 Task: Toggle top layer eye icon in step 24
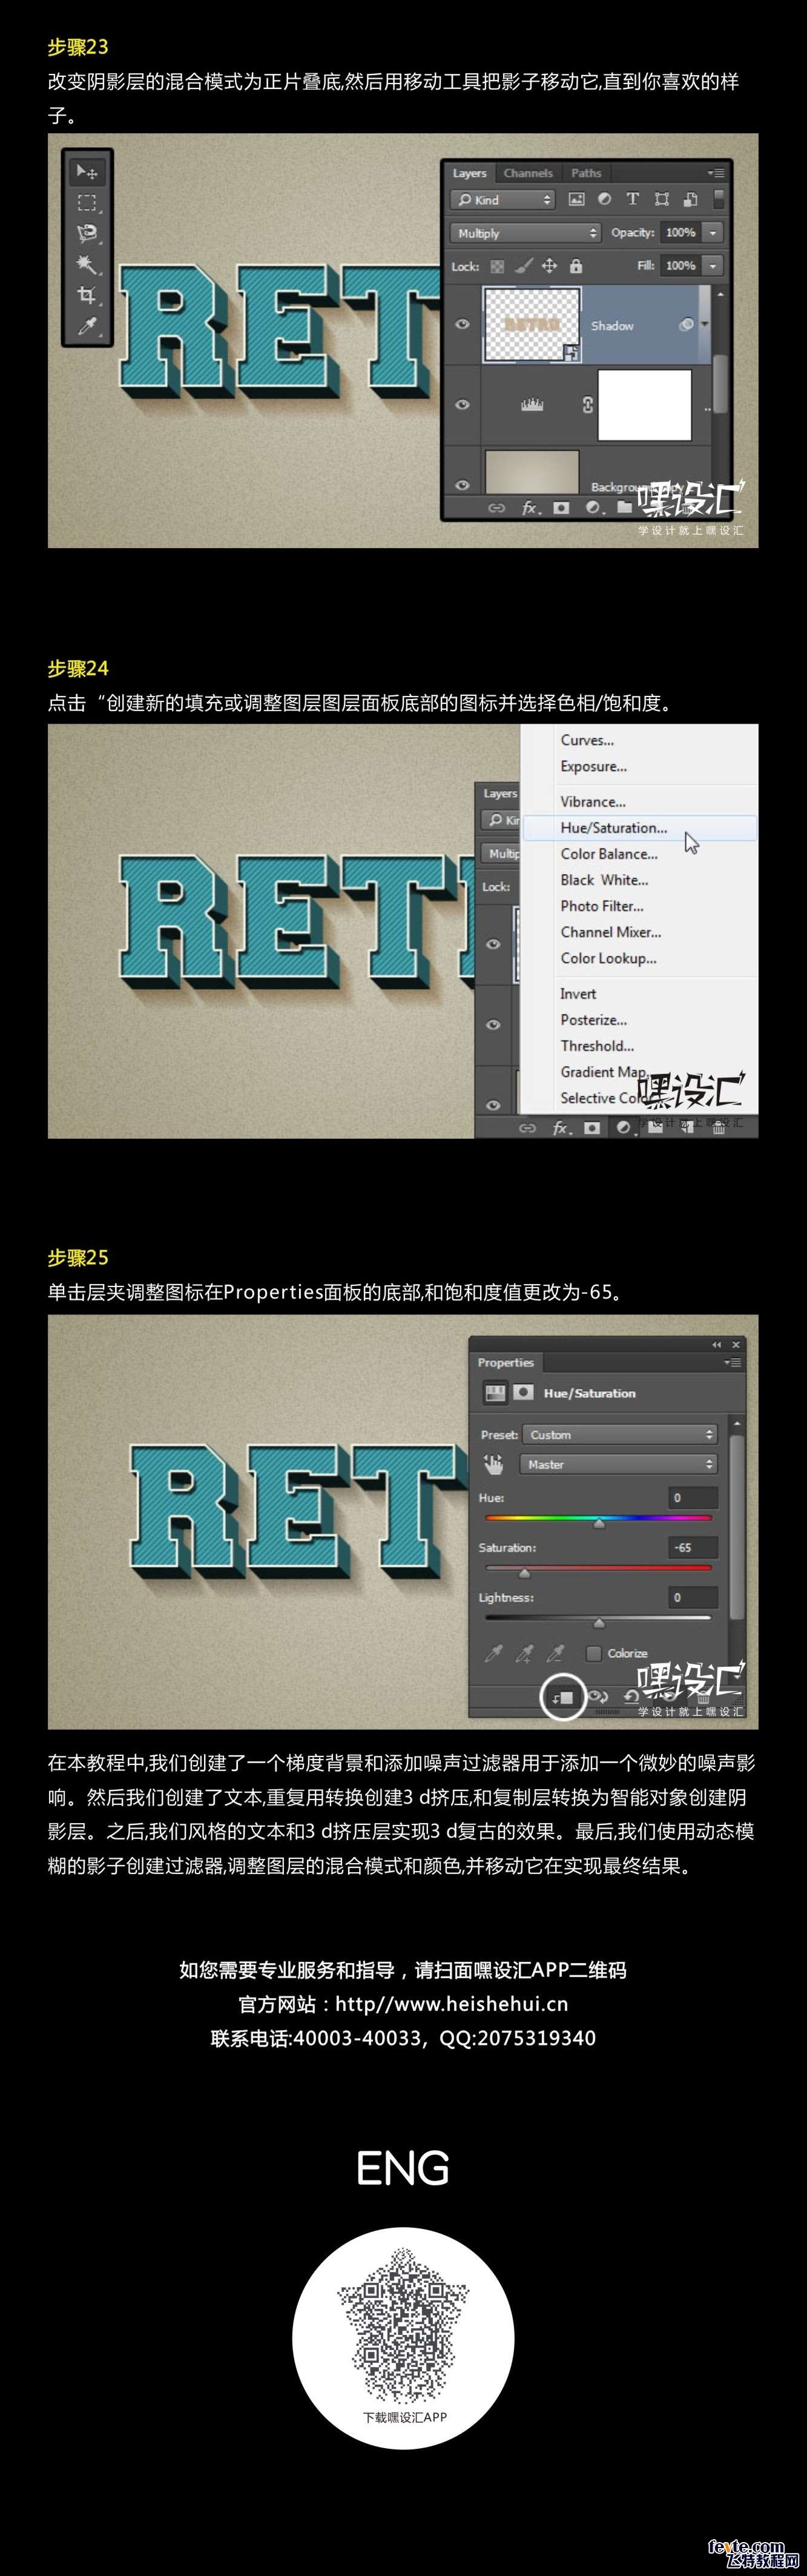point(493,944)
